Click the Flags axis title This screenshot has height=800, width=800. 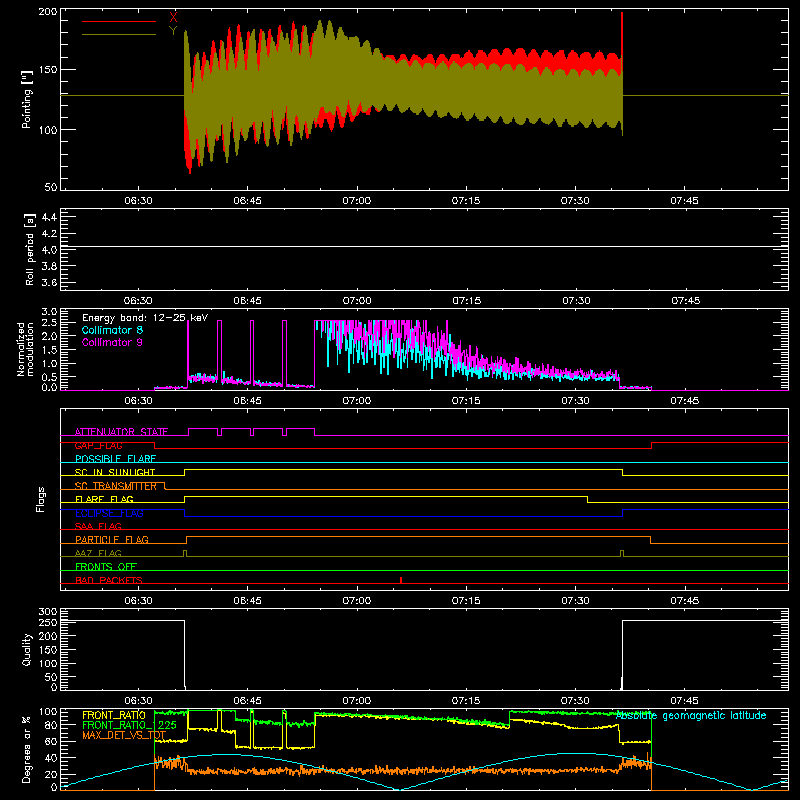(41, 499)
